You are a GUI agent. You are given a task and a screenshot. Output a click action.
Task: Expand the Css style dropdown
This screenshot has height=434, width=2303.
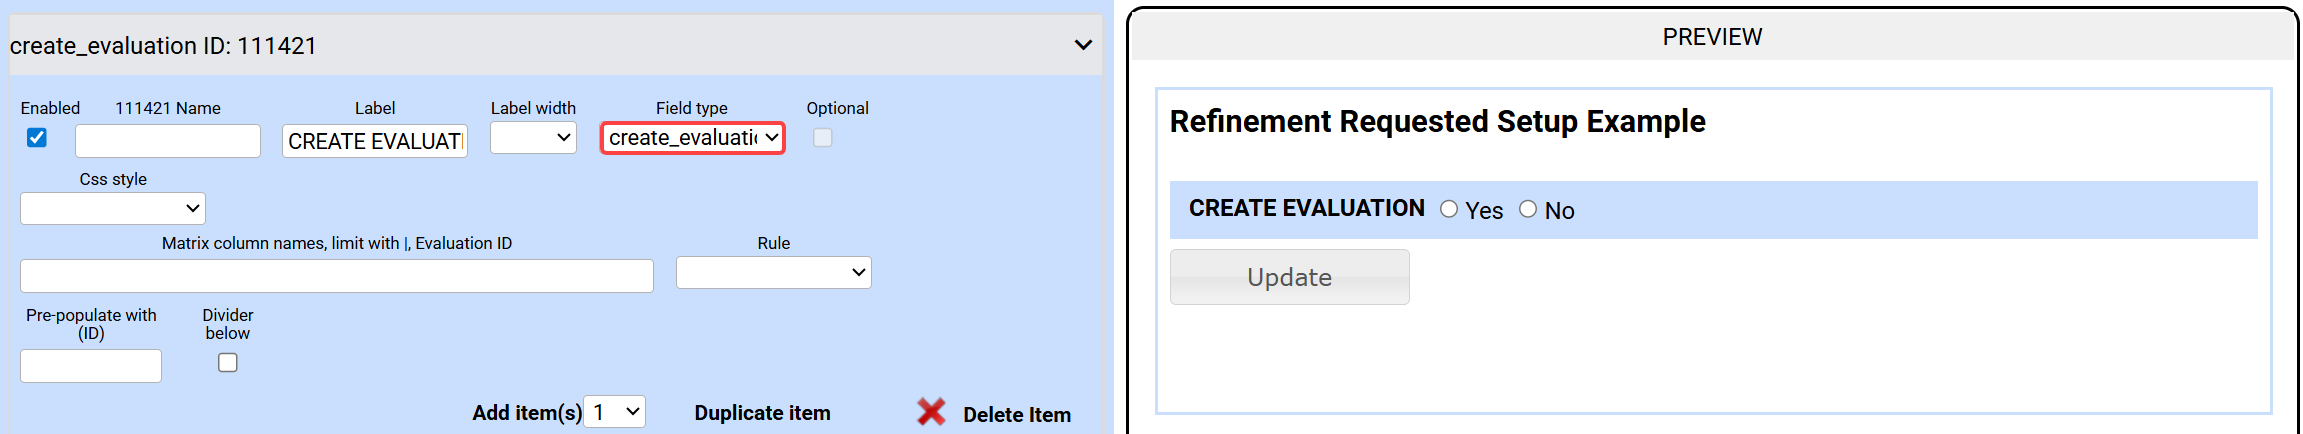[x=113, y=208]
